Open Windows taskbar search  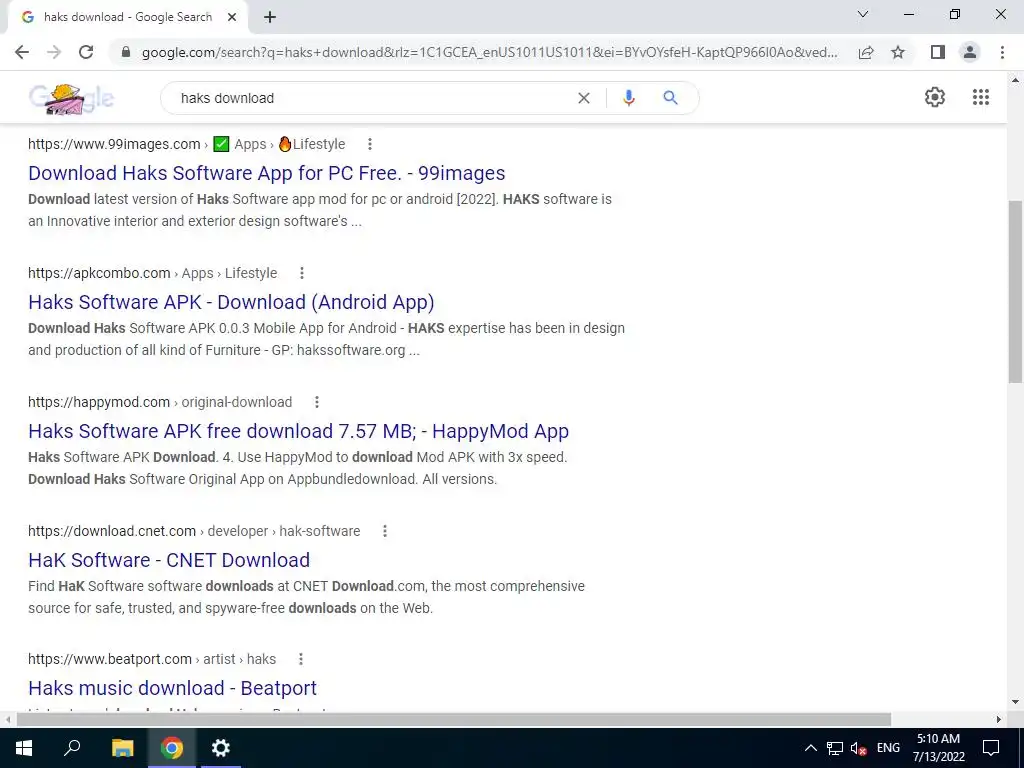72,748
